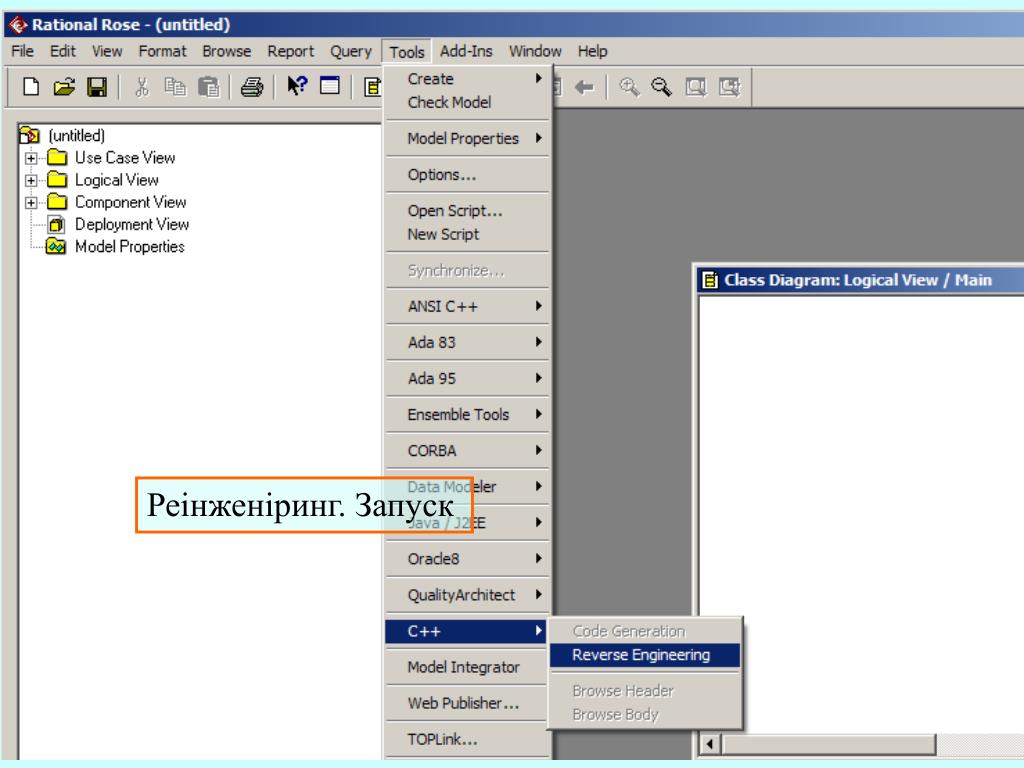Click the Undo Fit In Window icon
Screen dimensions: 1024x768
pyautogui.click(x=729, y=87)
